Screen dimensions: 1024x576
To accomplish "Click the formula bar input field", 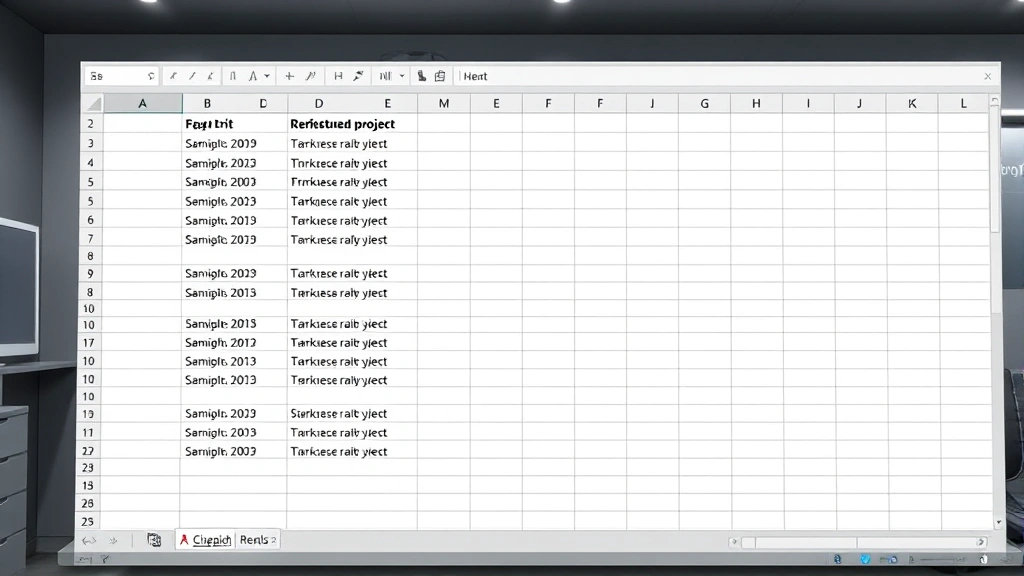I will pyautogui.click(x=720, y=76).
